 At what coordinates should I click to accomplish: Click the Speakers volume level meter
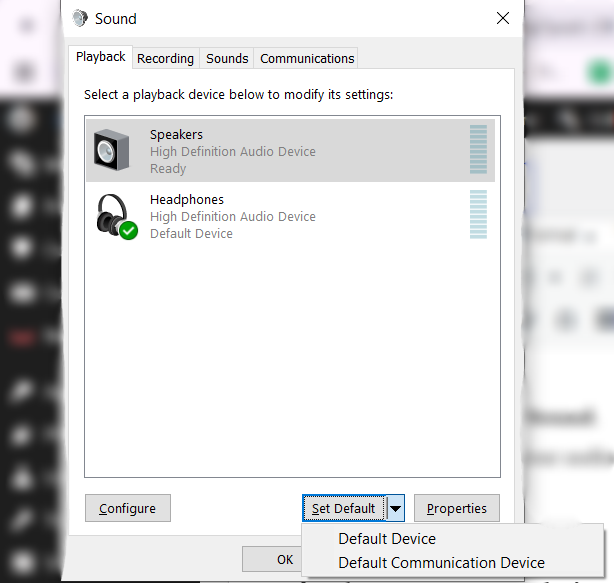(x=478, y=149)
